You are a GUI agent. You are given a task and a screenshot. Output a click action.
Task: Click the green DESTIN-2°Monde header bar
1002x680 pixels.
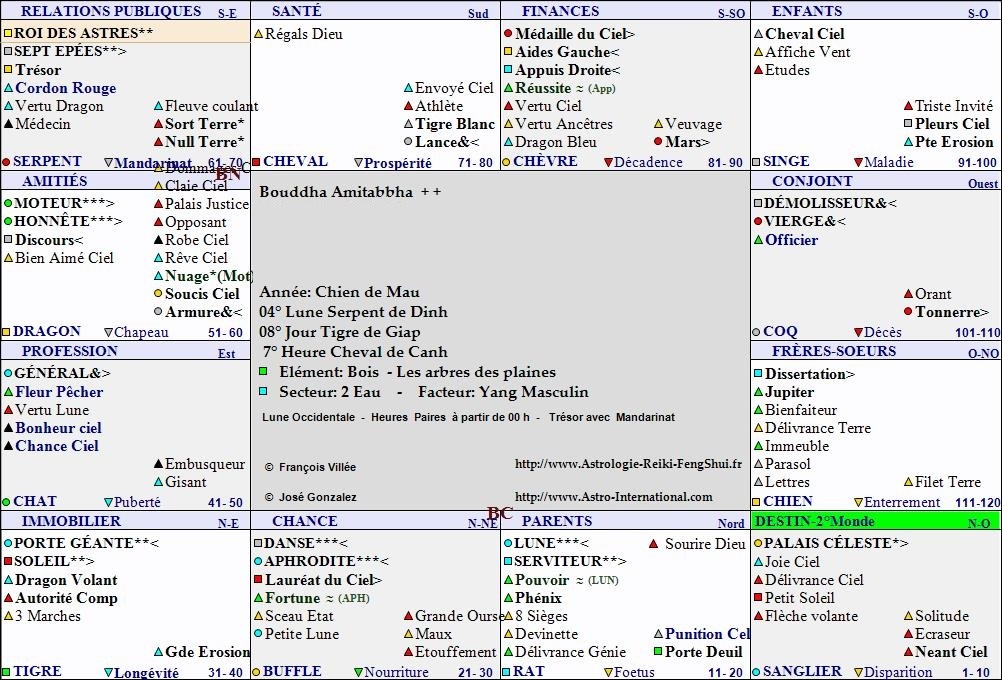pyautogui.click(x=874, y=521)
